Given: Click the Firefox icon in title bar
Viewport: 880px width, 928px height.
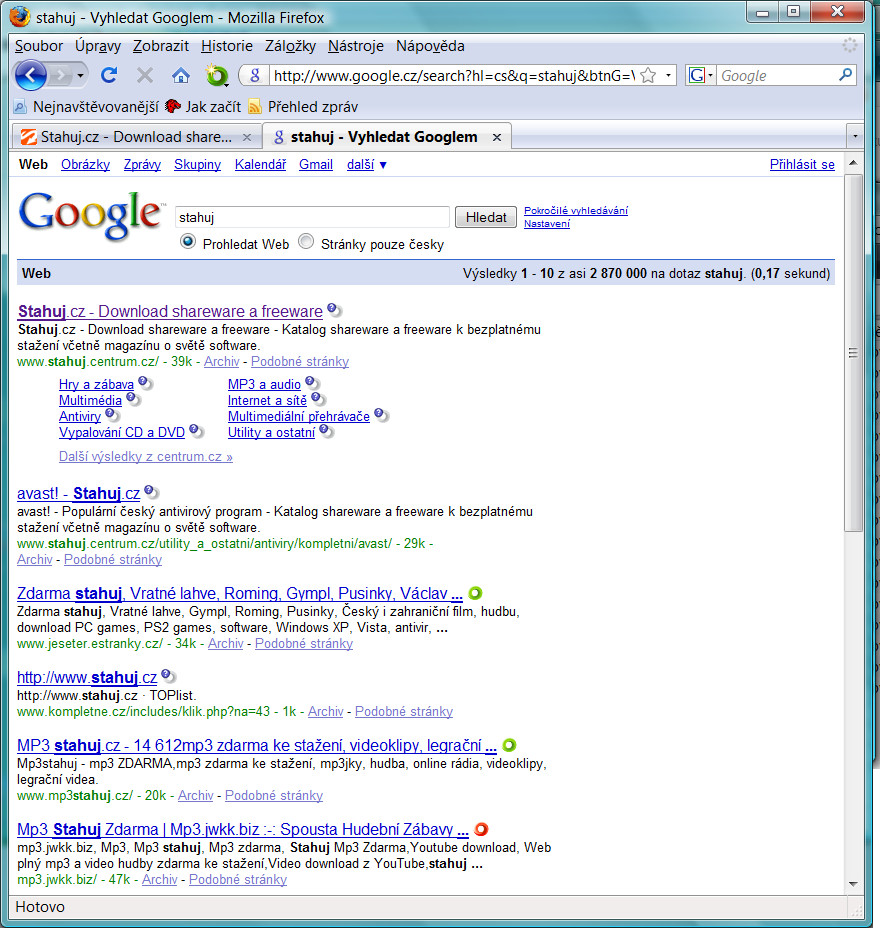Looking at the screenshot, I should click(x=20, y=17).
